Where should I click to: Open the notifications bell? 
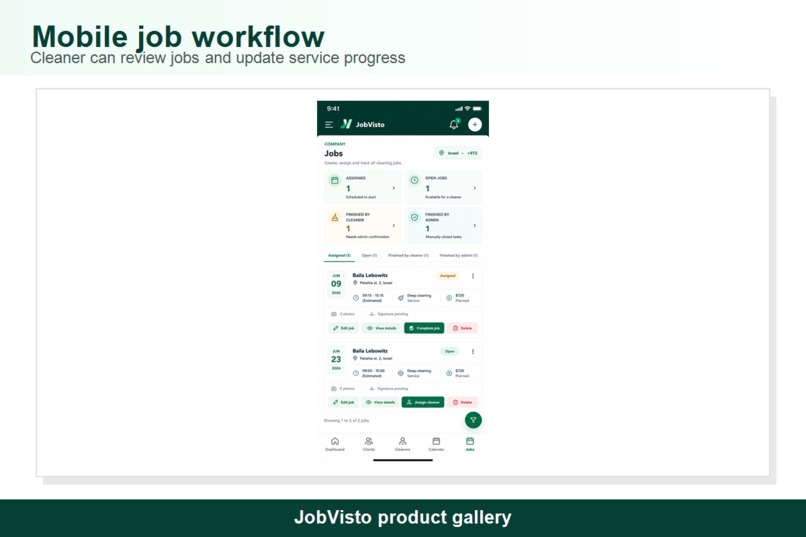pos(454,124)
